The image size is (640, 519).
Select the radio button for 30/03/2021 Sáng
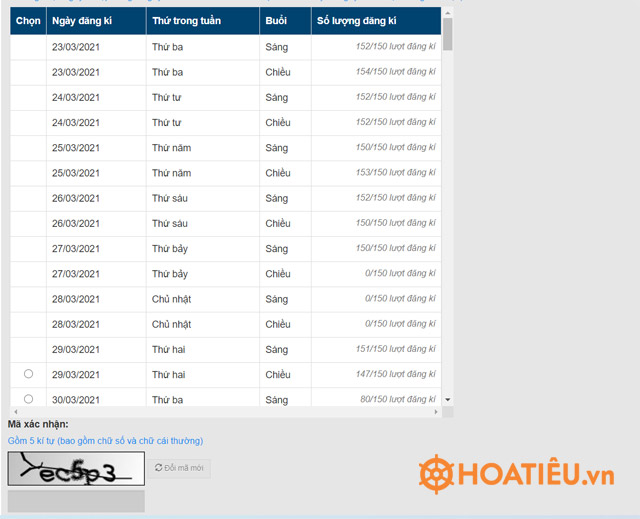[28, 399]
